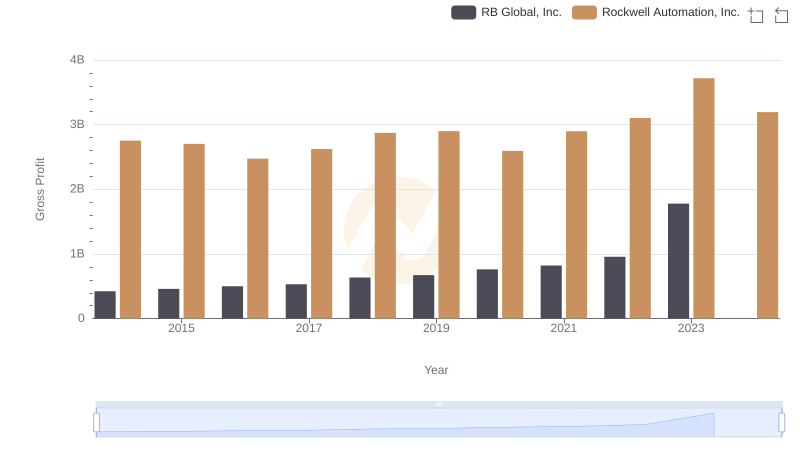Click the 2015 x-axis label

pos(181,328)
